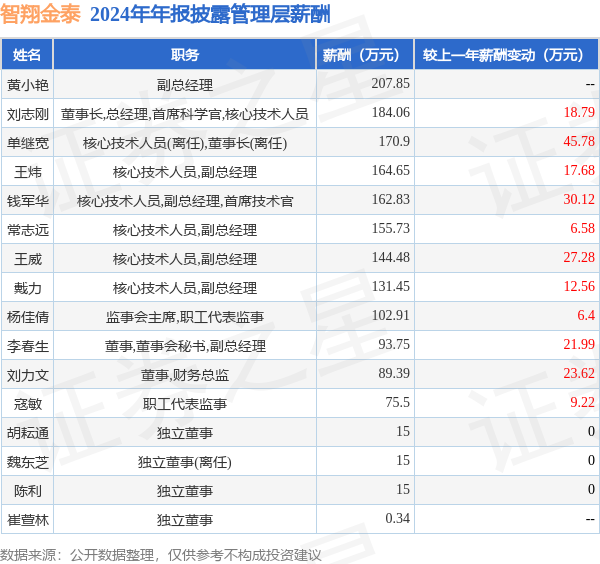This screenshot has width=600, height=564.
Task: Click the name 杨佳倩
Action: click(28, 317)
